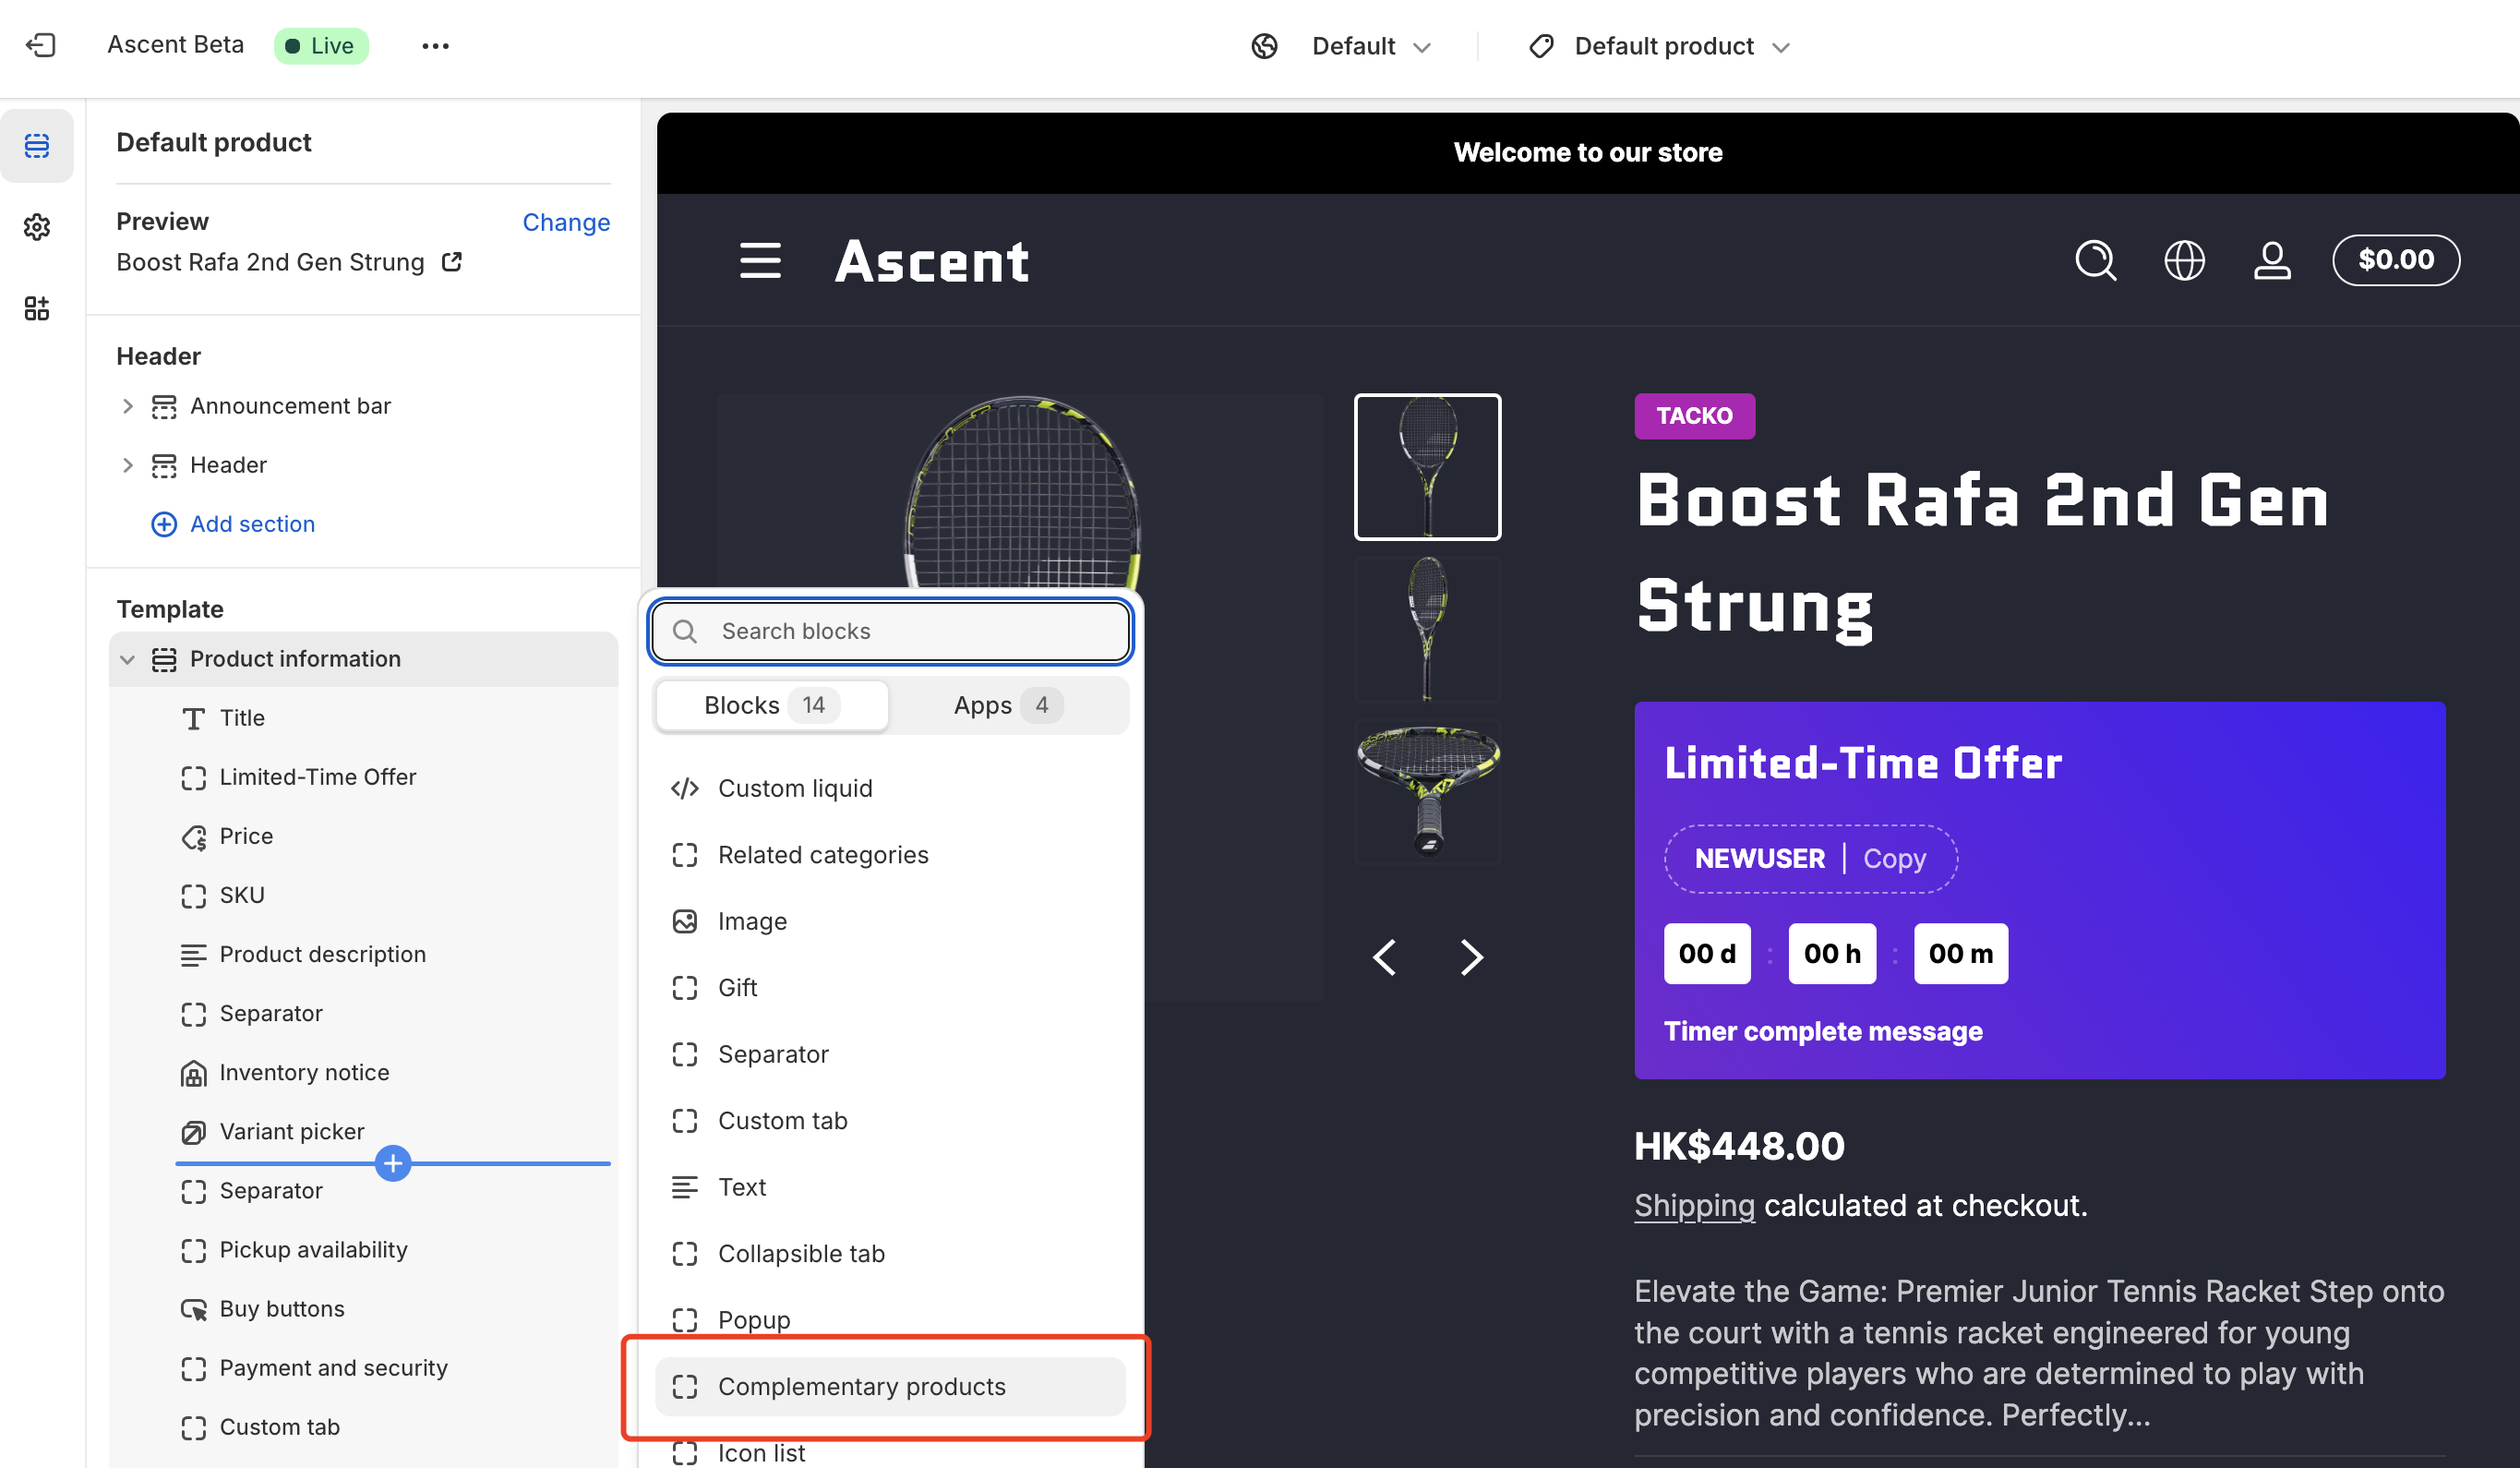
Task: Click the store search magnifier icon
Action: coord(2095,261)
